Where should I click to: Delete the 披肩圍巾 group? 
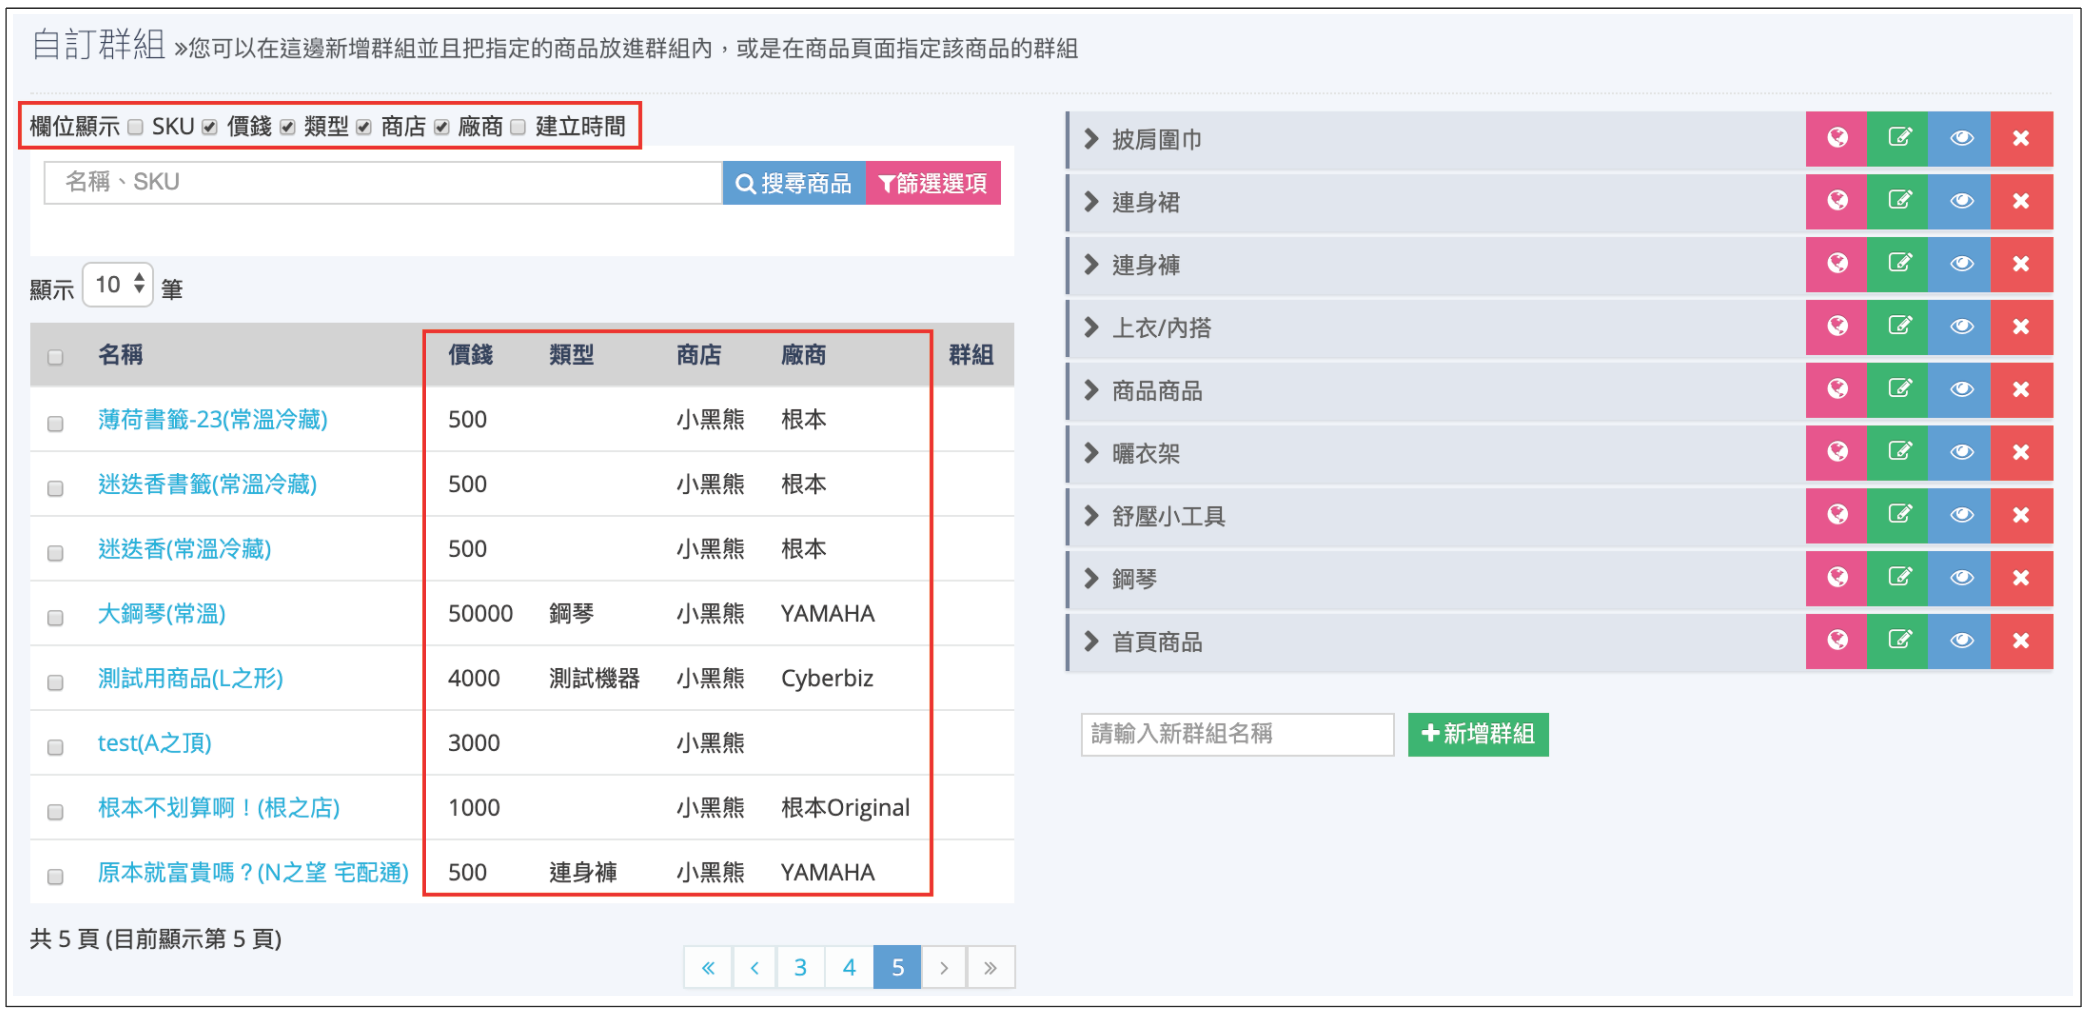(2021, 139)
